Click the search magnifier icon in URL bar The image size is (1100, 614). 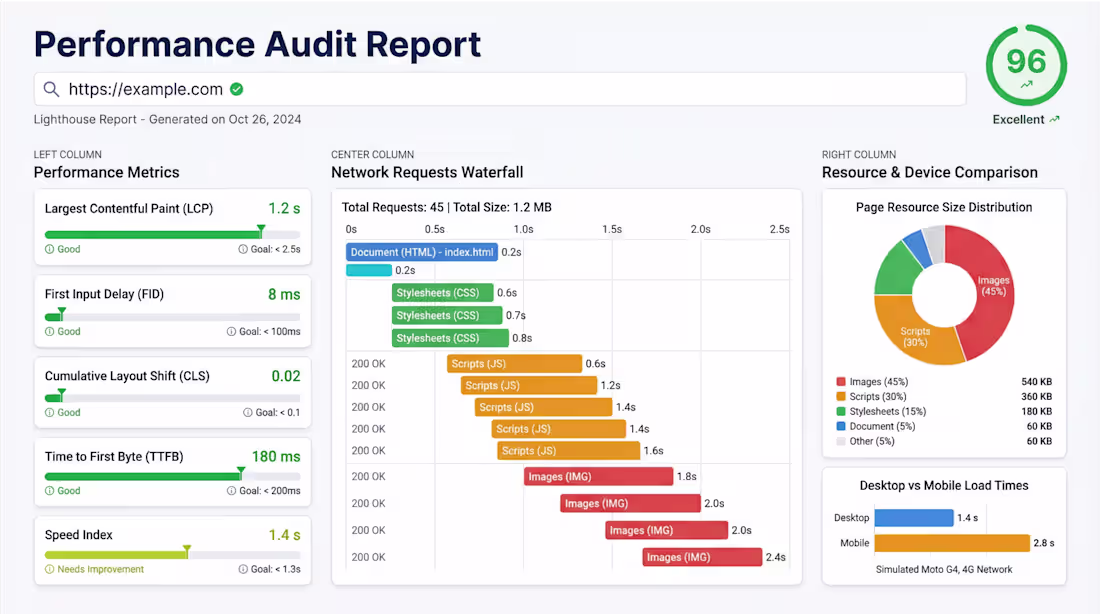(51, 89)
